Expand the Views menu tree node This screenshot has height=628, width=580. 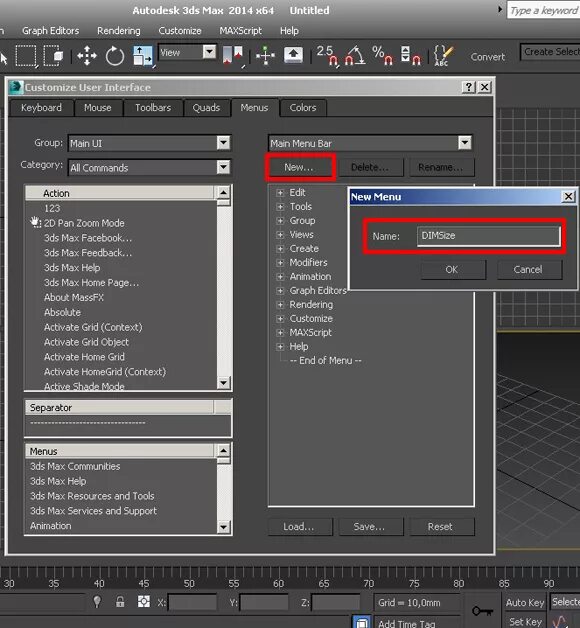pos(280,235)
